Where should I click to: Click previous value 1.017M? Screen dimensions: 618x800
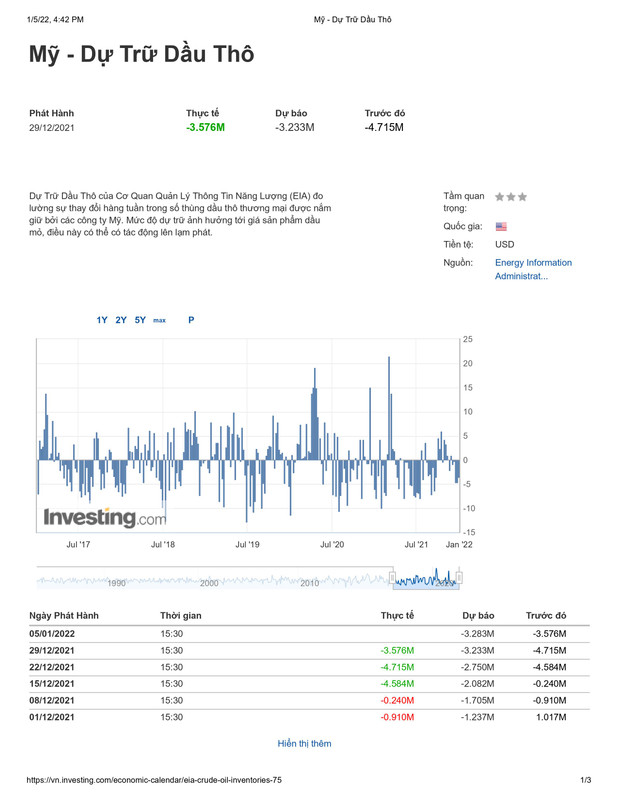click(x=551, y=717)
